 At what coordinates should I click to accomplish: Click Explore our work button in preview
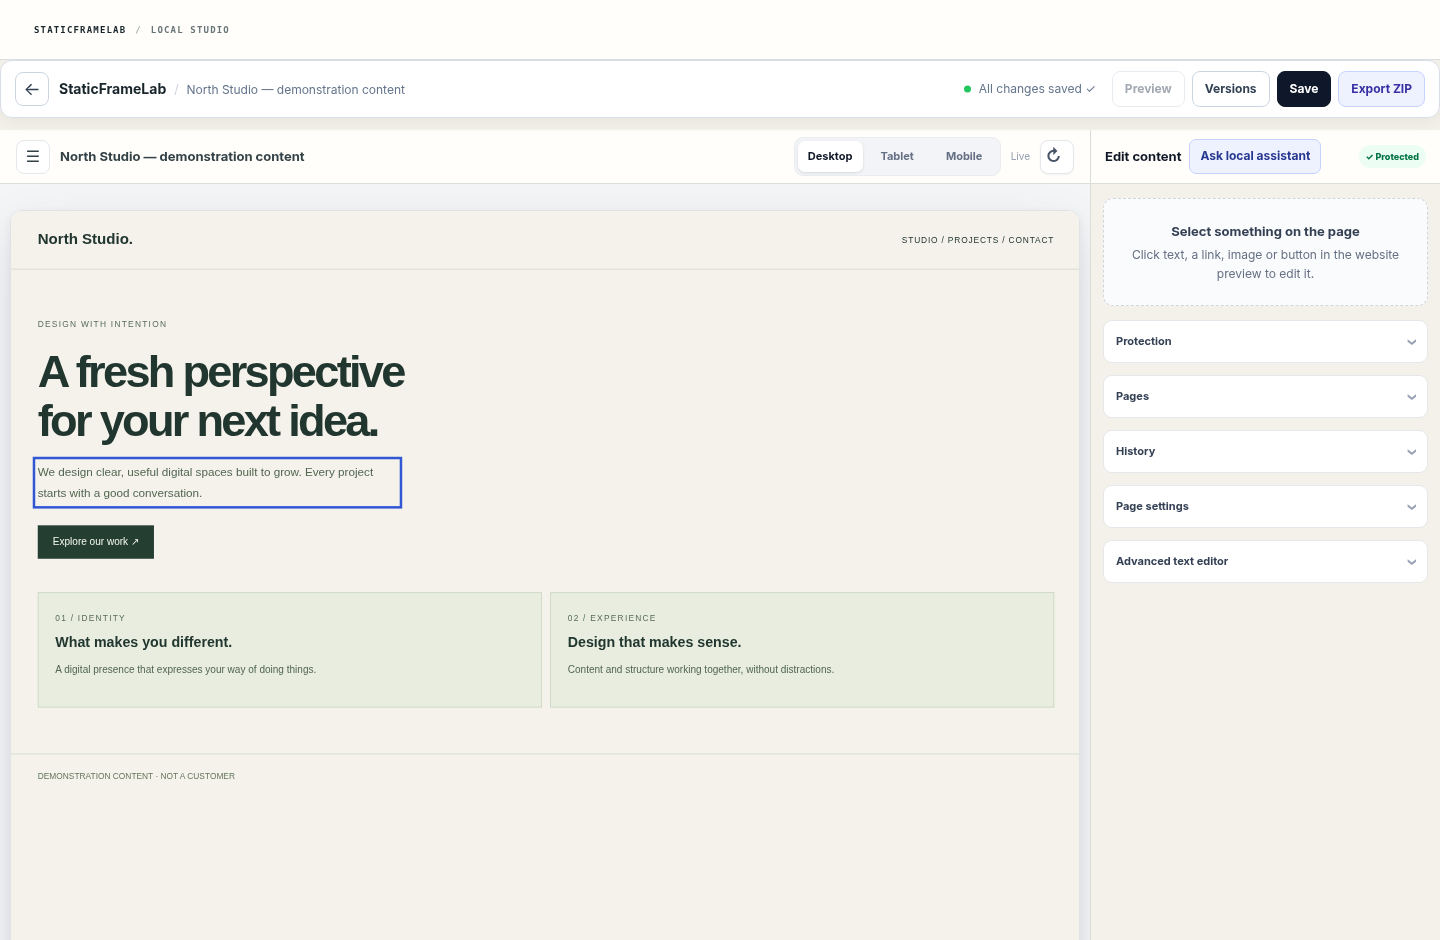tap(96, 542)
